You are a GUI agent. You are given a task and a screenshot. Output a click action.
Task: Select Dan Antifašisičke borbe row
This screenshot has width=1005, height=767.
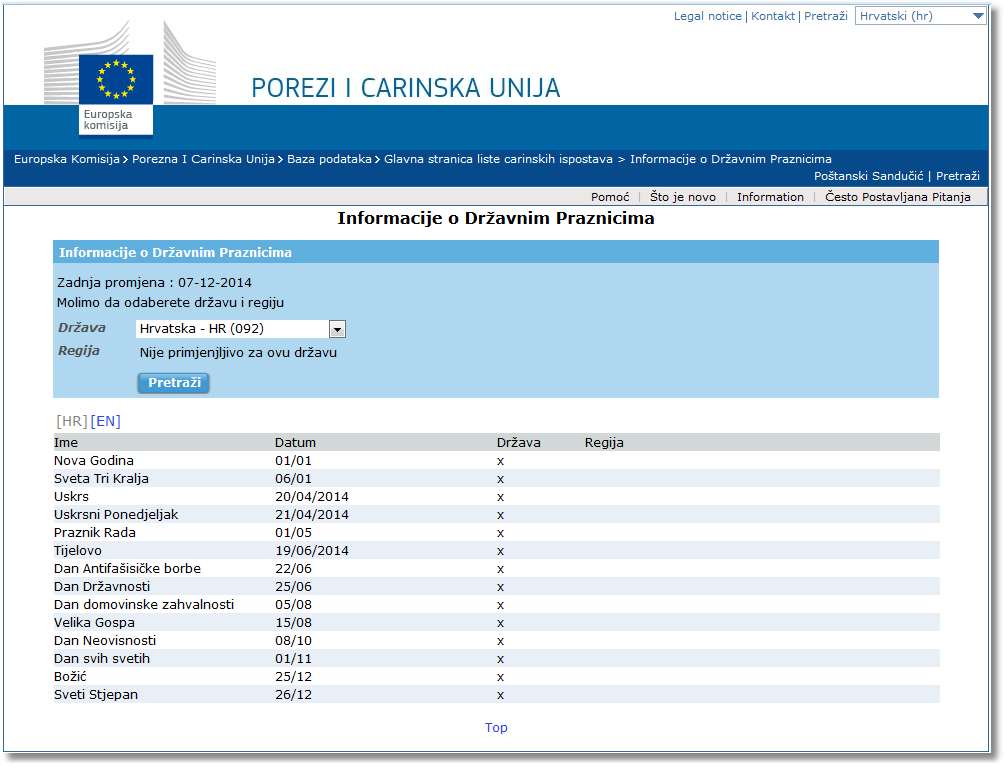[497, 568]
